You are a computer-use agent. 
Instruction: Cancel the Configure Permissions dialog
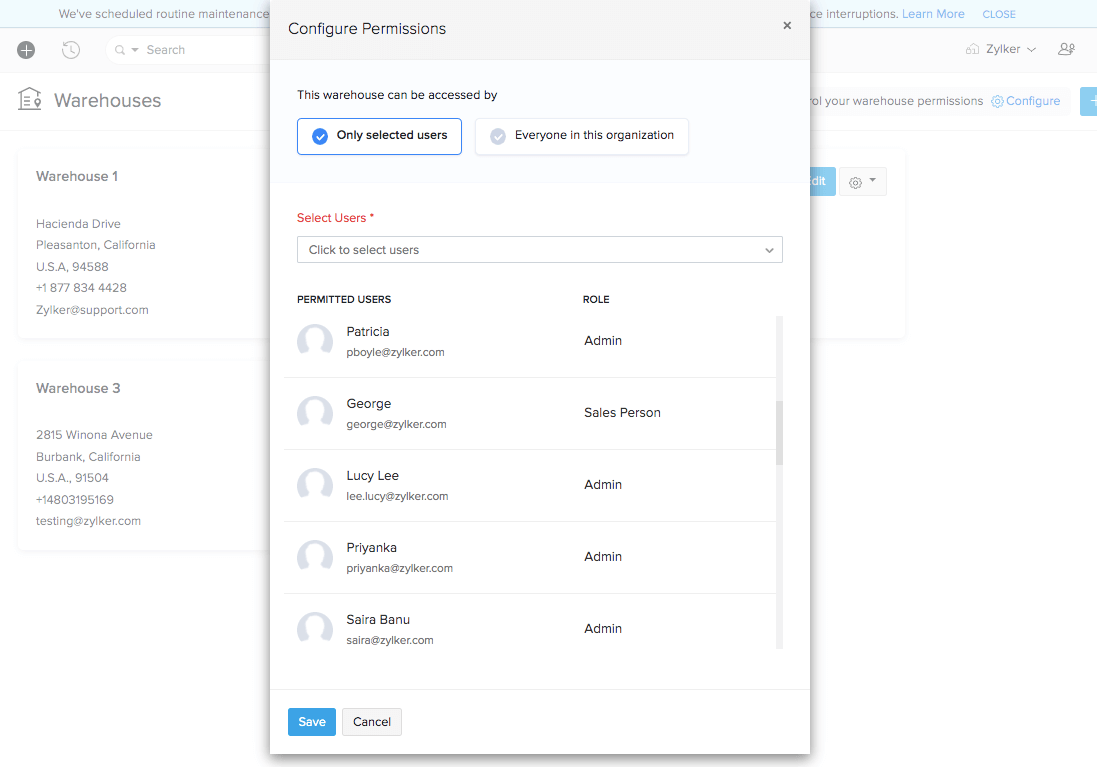[371, 721]
